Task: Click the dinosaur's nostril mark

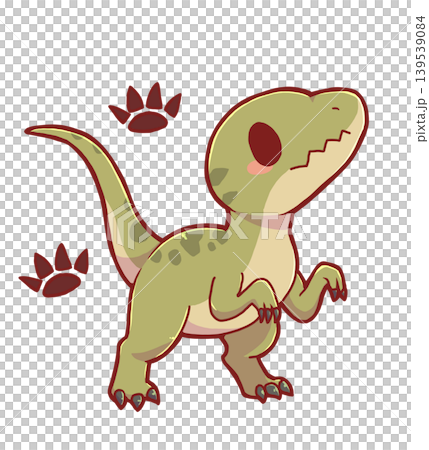Action: 336,109
